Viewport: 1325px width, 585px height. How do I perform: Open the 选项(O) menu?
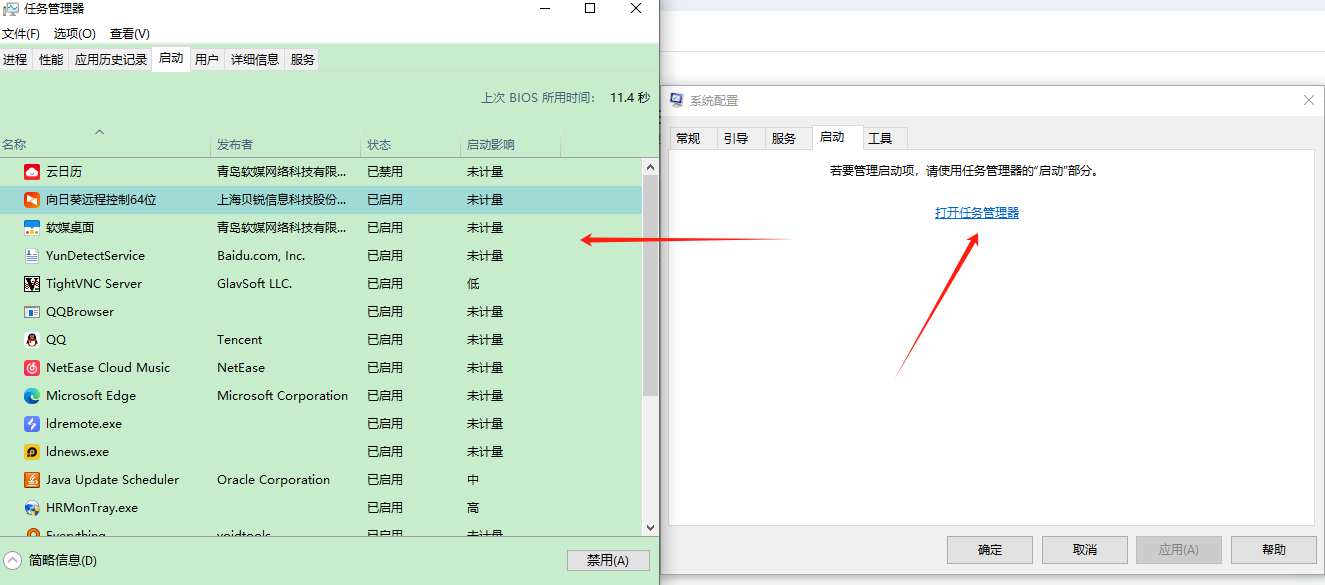(75, 34)
